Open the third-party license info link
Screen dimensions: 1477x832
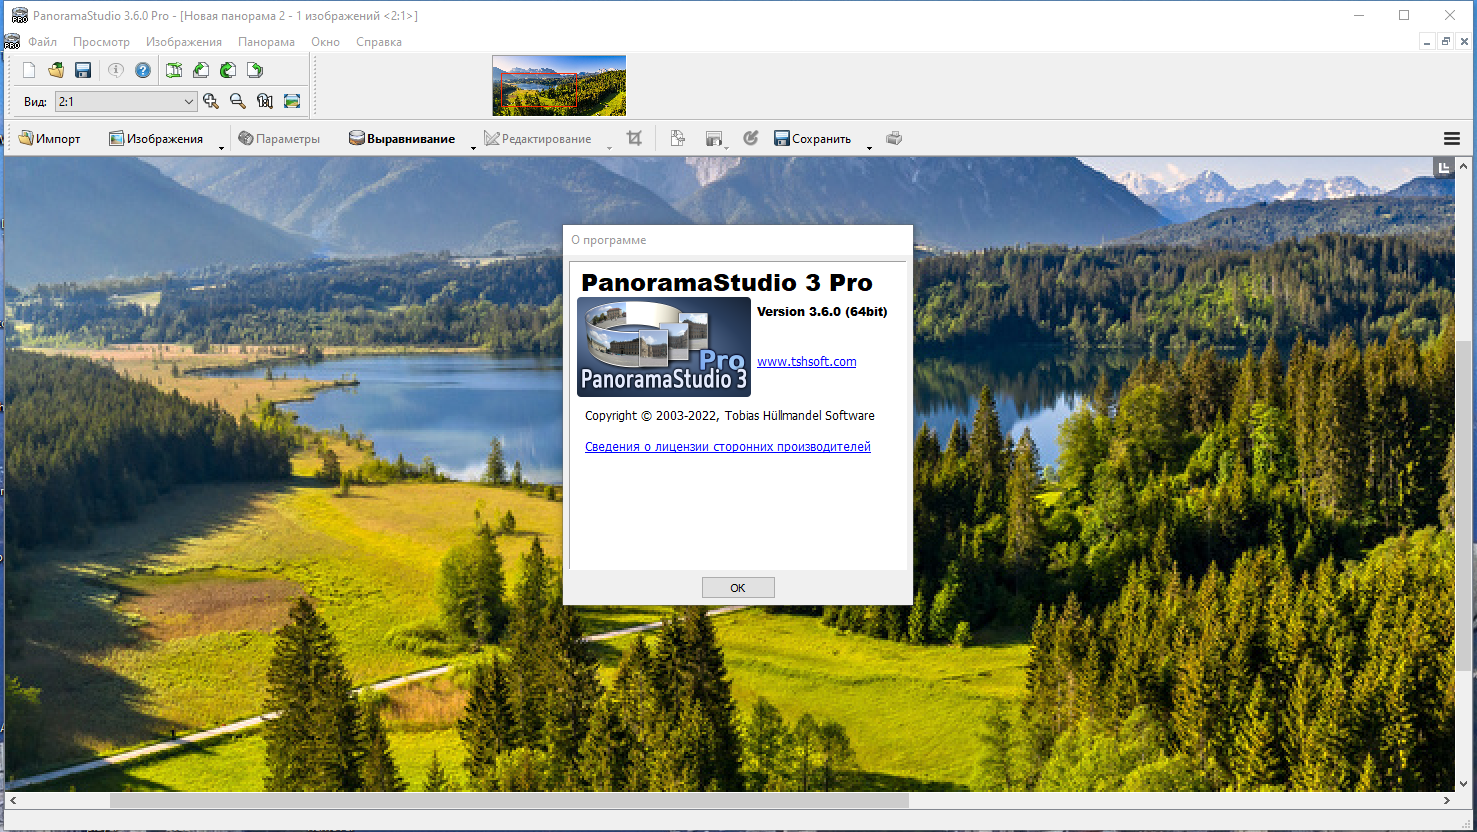click(x=727, y=447)
